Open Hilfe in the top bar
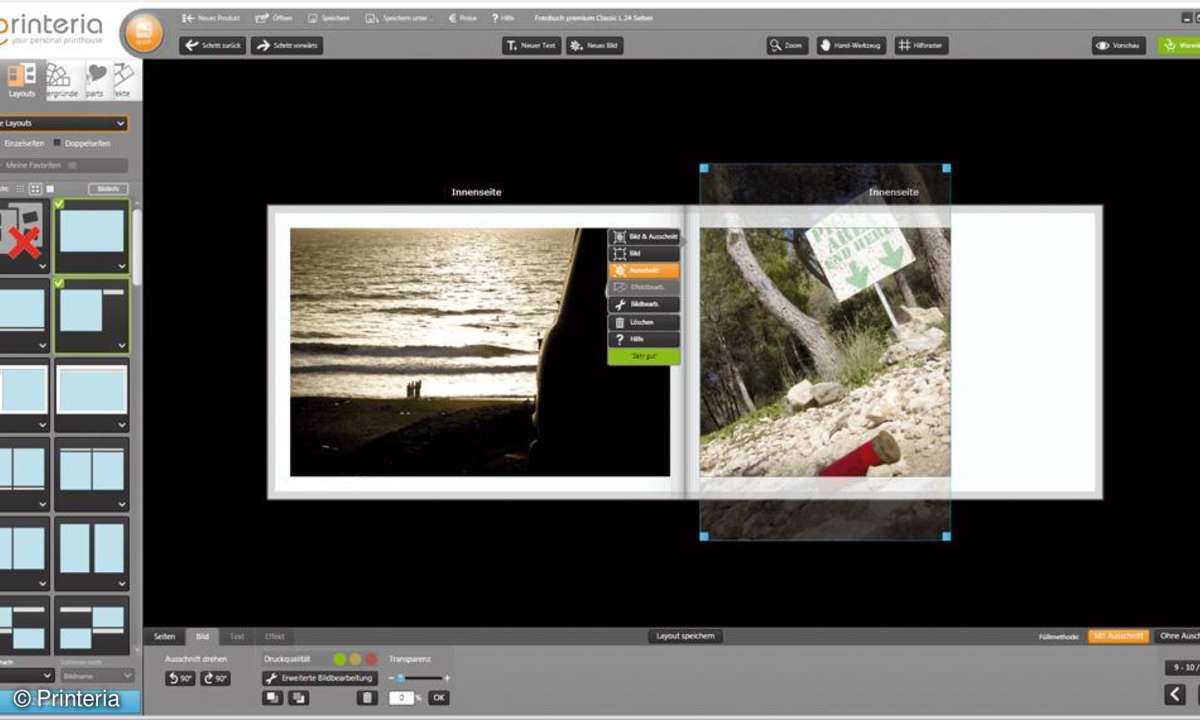Image resolution: width=1200 pixels, height=720 pixels. [501, 18]
